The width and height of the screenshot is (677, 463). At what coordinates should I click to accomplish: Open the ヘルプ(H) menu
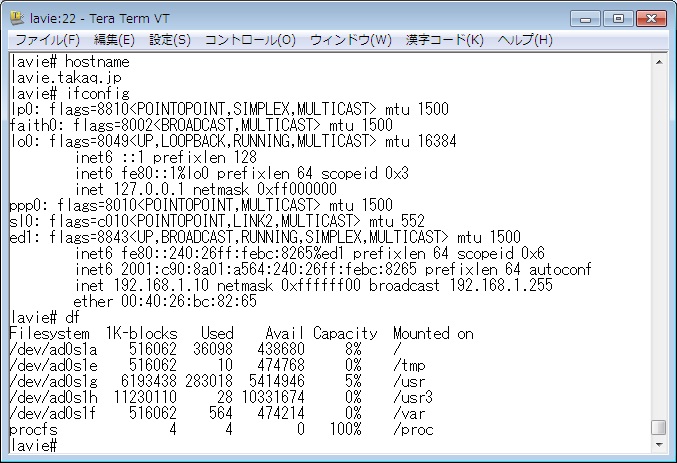[525, 40]
